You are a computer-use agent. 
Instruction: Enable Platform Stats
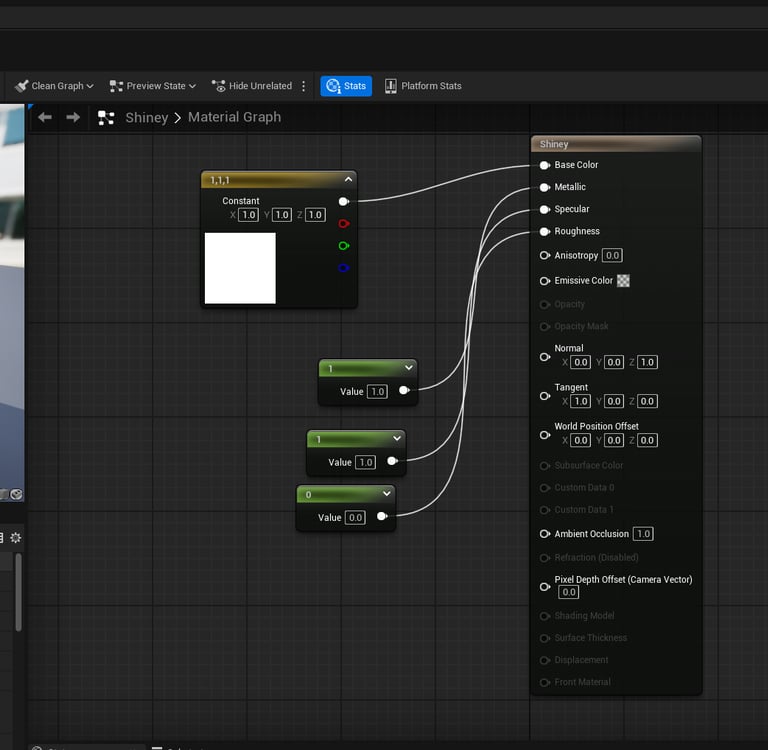point(423,86)
